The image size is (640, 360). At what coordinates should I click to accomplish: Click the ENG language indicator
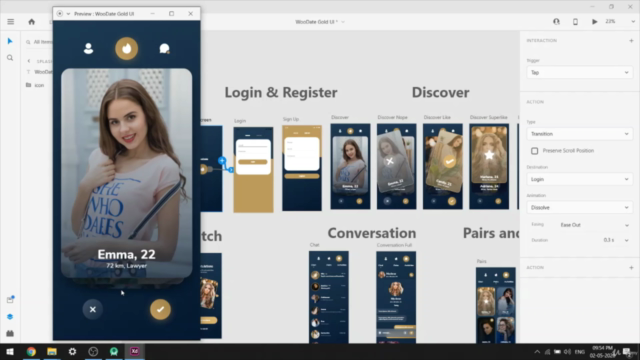(580, 351)
